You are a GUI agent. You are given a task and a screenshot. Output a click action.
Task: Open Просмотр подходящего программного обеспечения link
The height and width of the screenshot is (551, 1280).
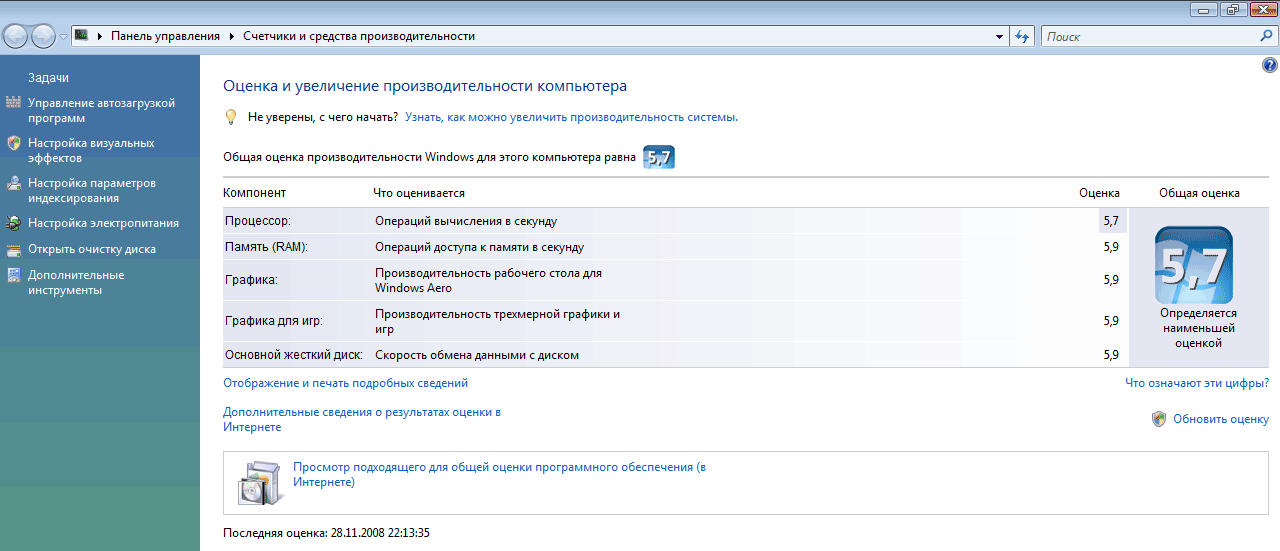tap(499, 474)
